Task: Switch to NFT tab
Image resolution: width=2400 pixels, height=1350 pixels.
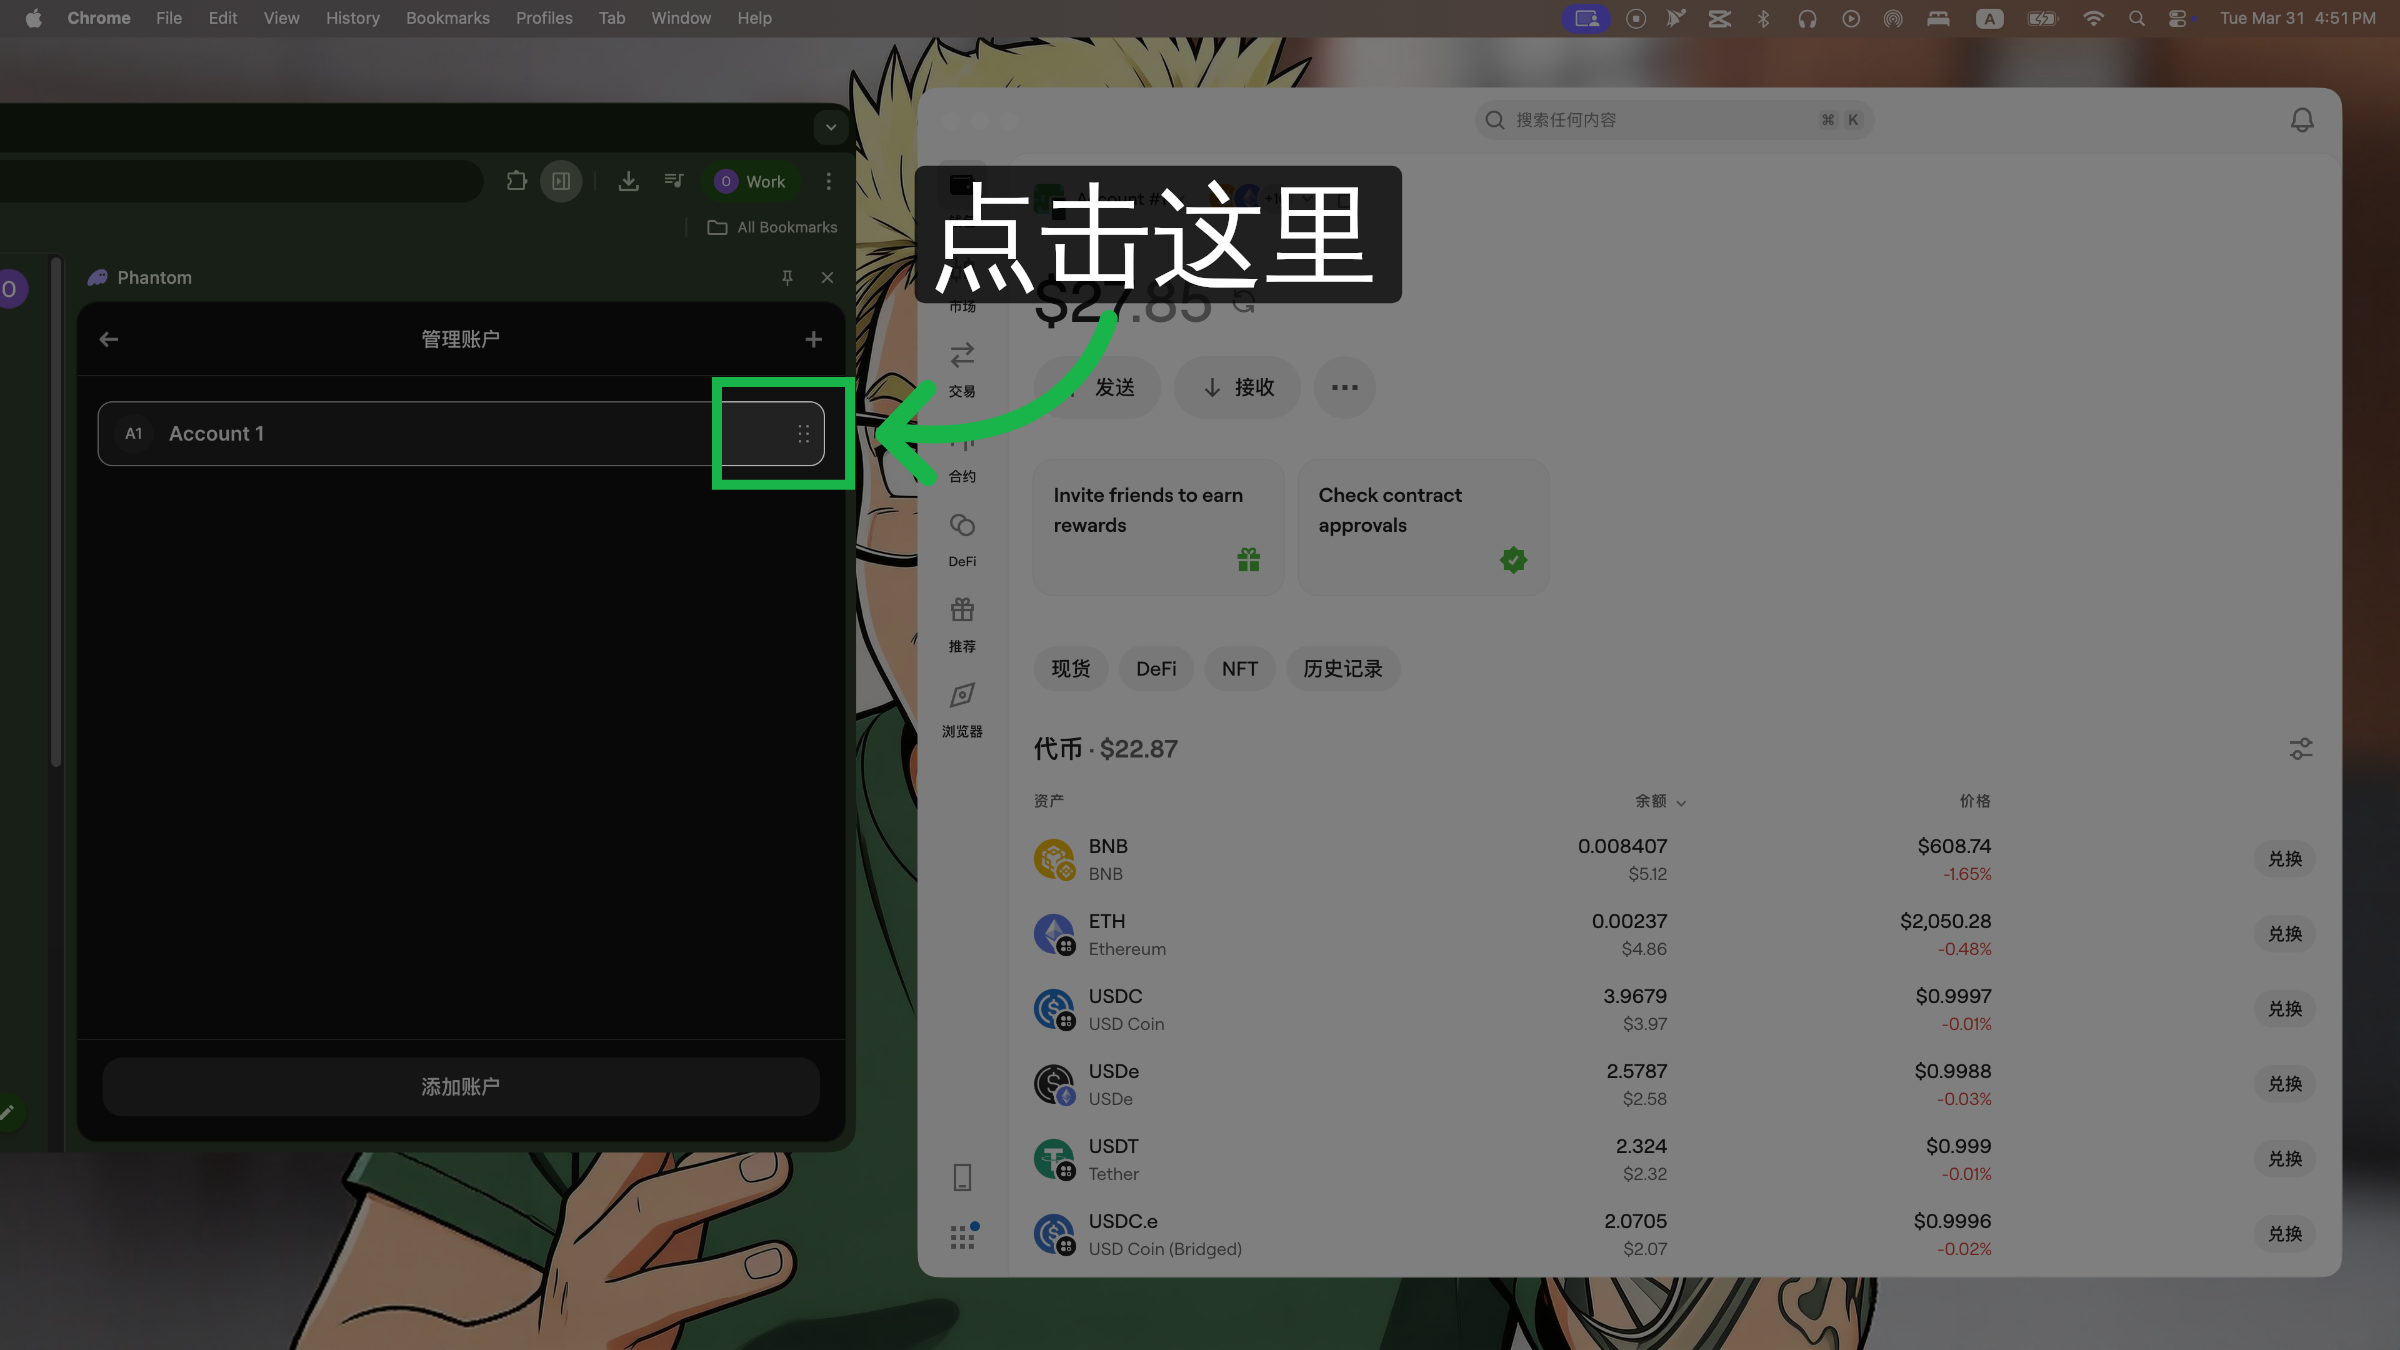Action: point(1240,668)
